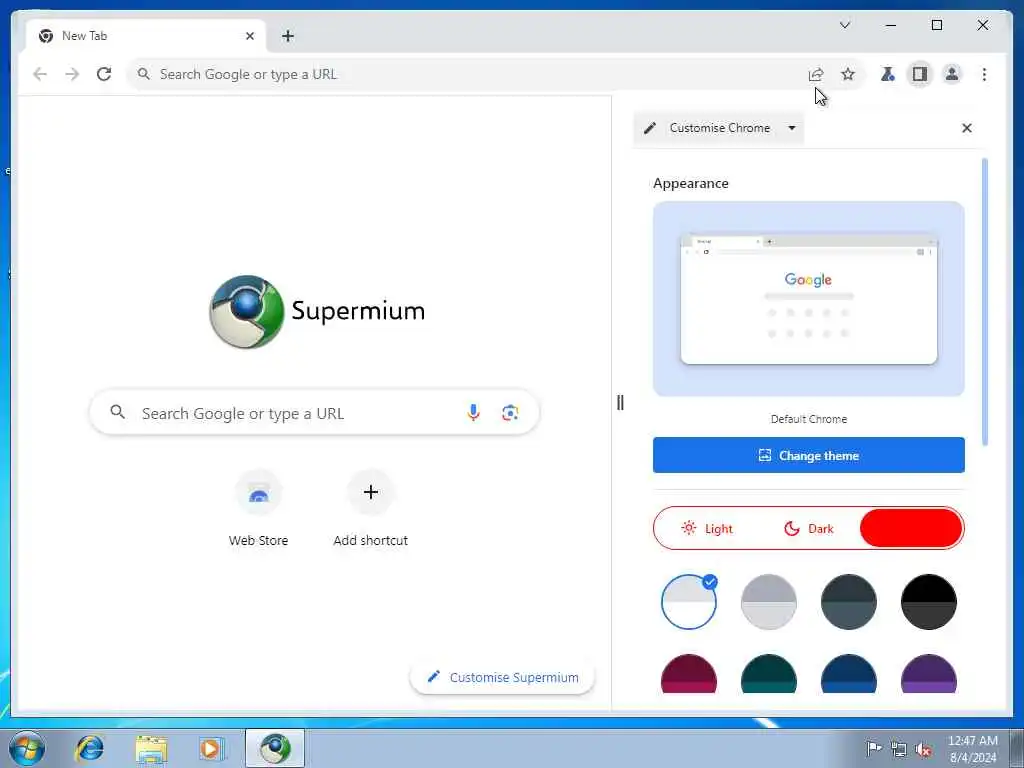Viewport: 1024px width, 768px height.
Task: Pick the black colour swatch
Action: pyautogui.click(x=929, y=602)
